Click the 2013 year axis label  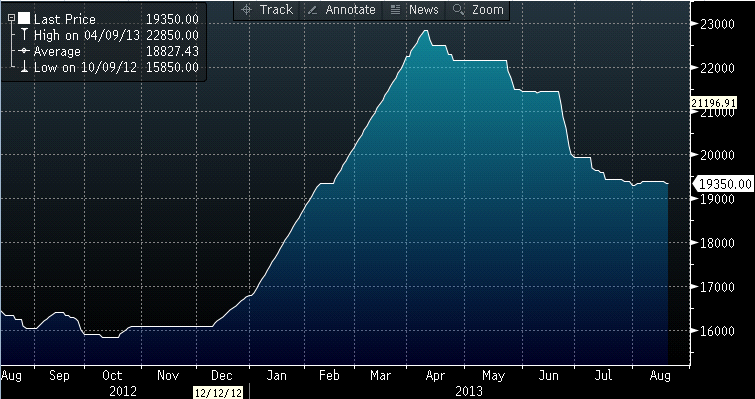click(x=469, y=391)
